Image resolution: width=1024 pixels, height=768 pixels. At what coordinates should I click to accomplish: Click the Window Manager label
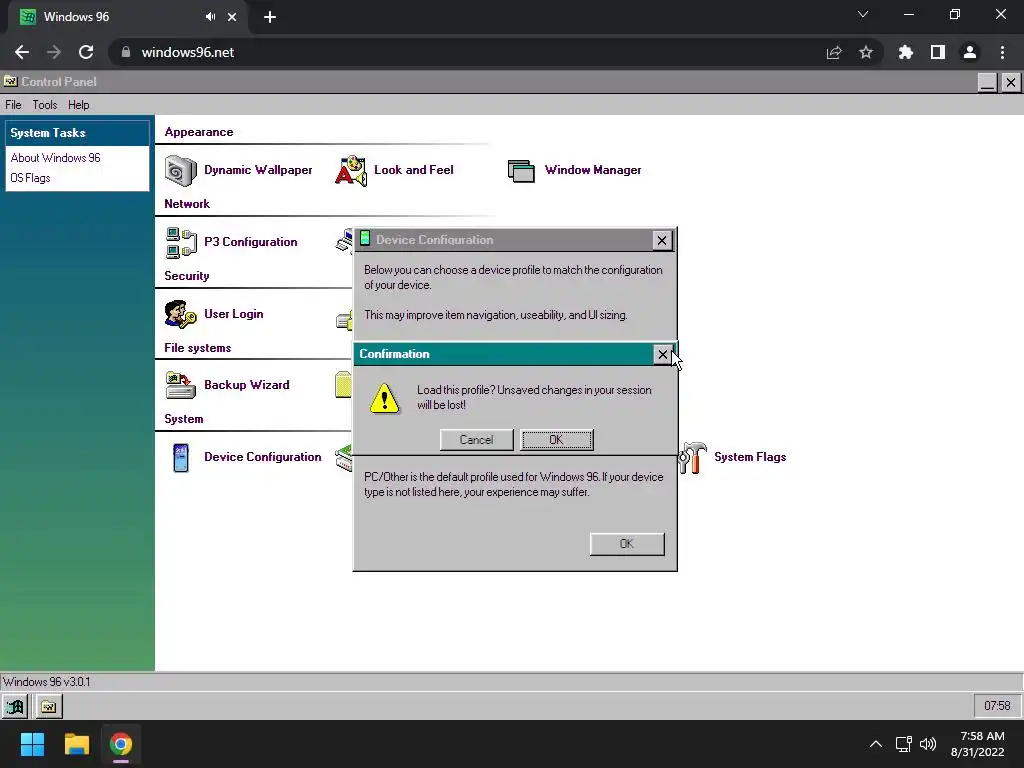point(593,170)
